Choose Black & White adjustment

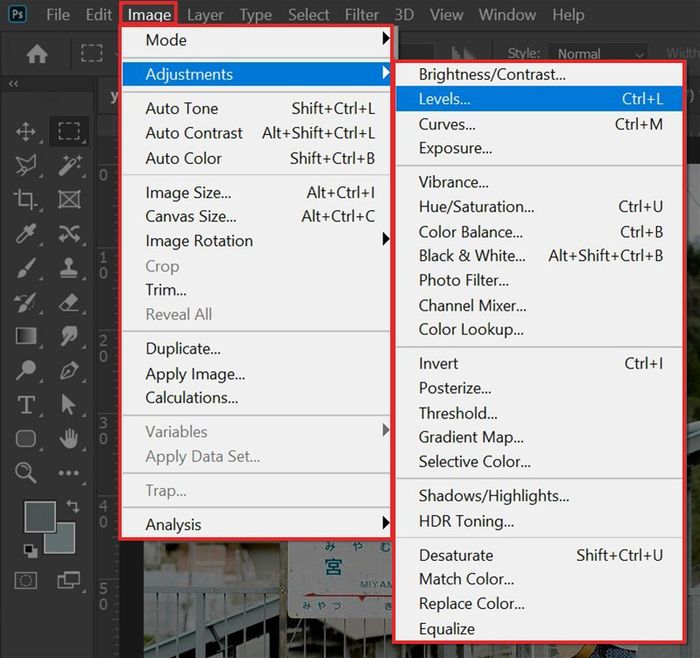[x=539, y=256]
